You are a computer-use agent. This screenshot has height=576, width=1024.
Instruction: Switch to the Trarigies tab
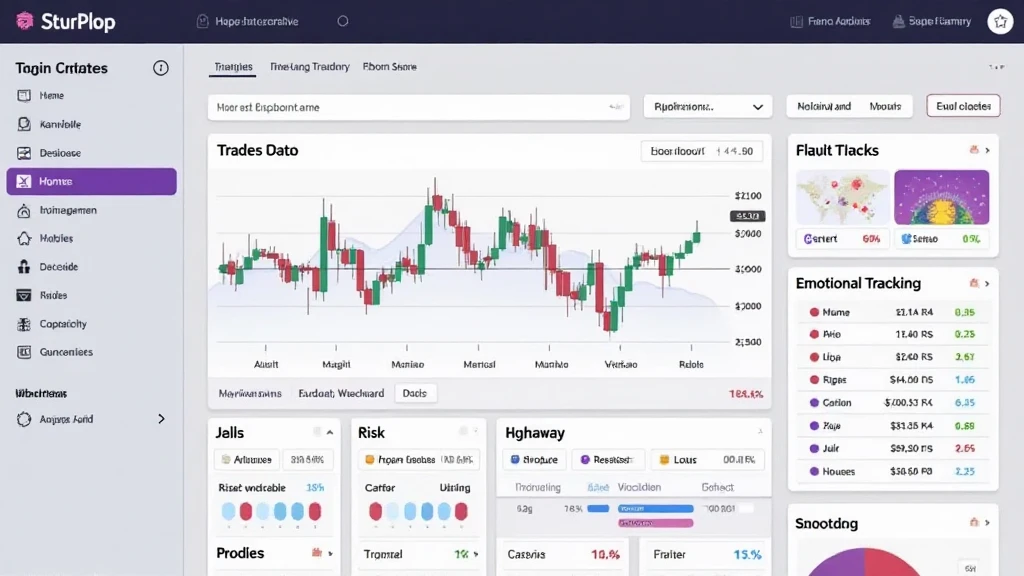(x=233, y=67)
